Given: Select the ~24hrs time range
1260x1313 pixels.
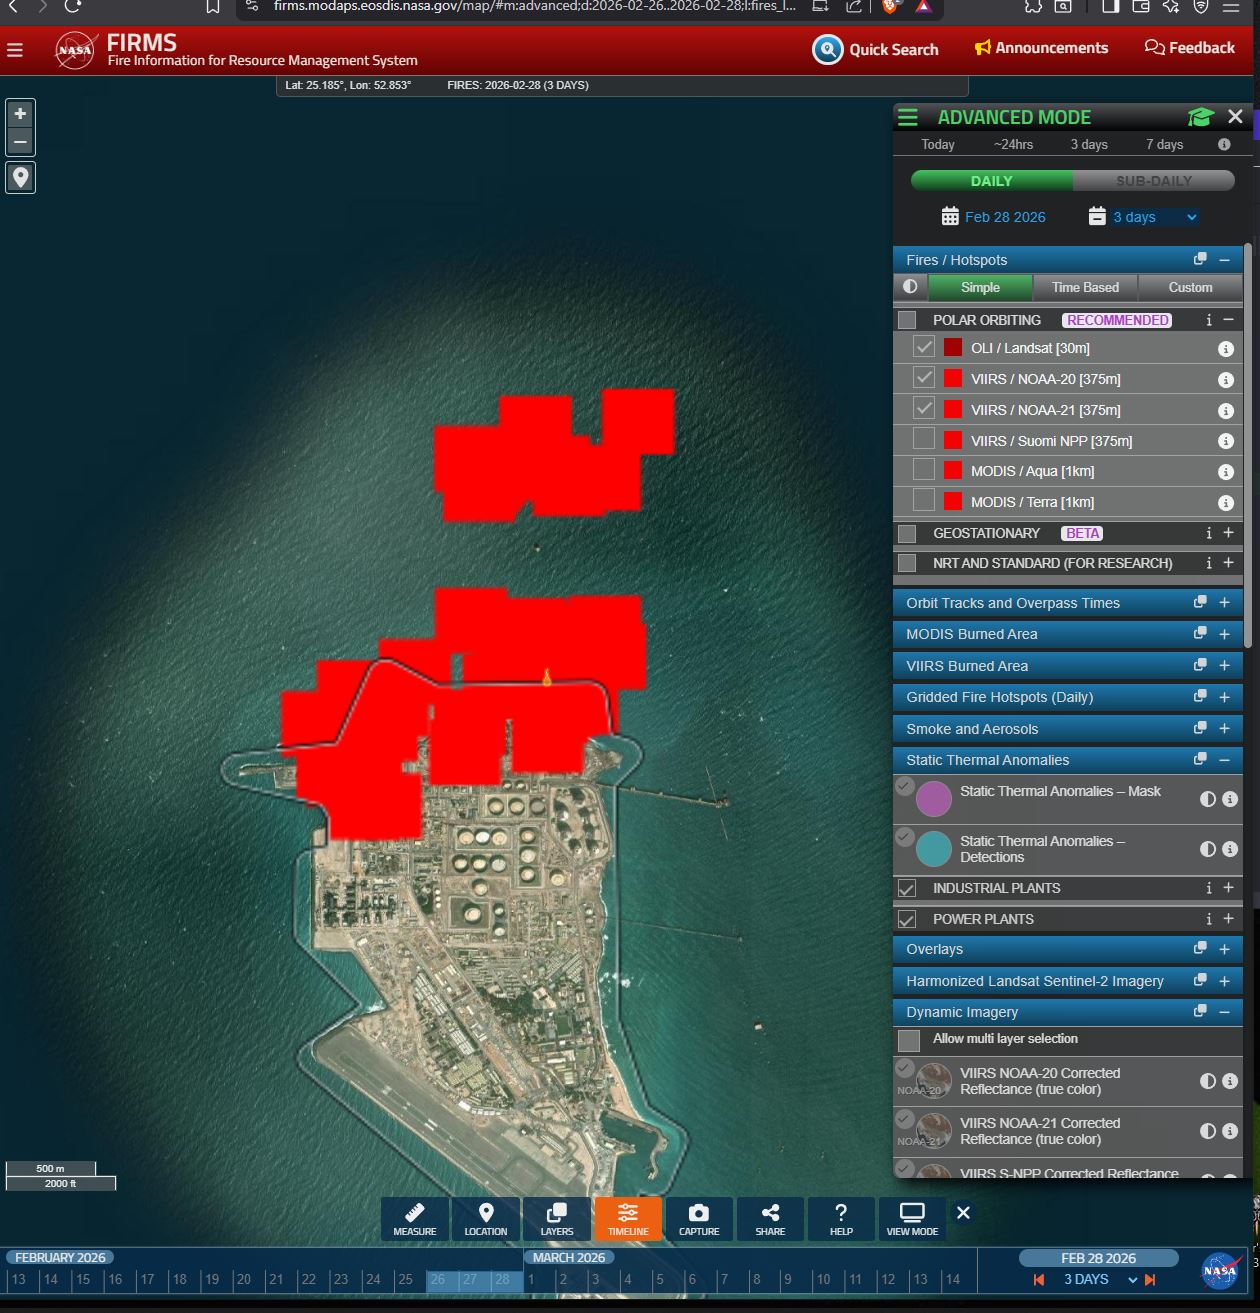Looking at the screenshot, I should point(1013,144).
